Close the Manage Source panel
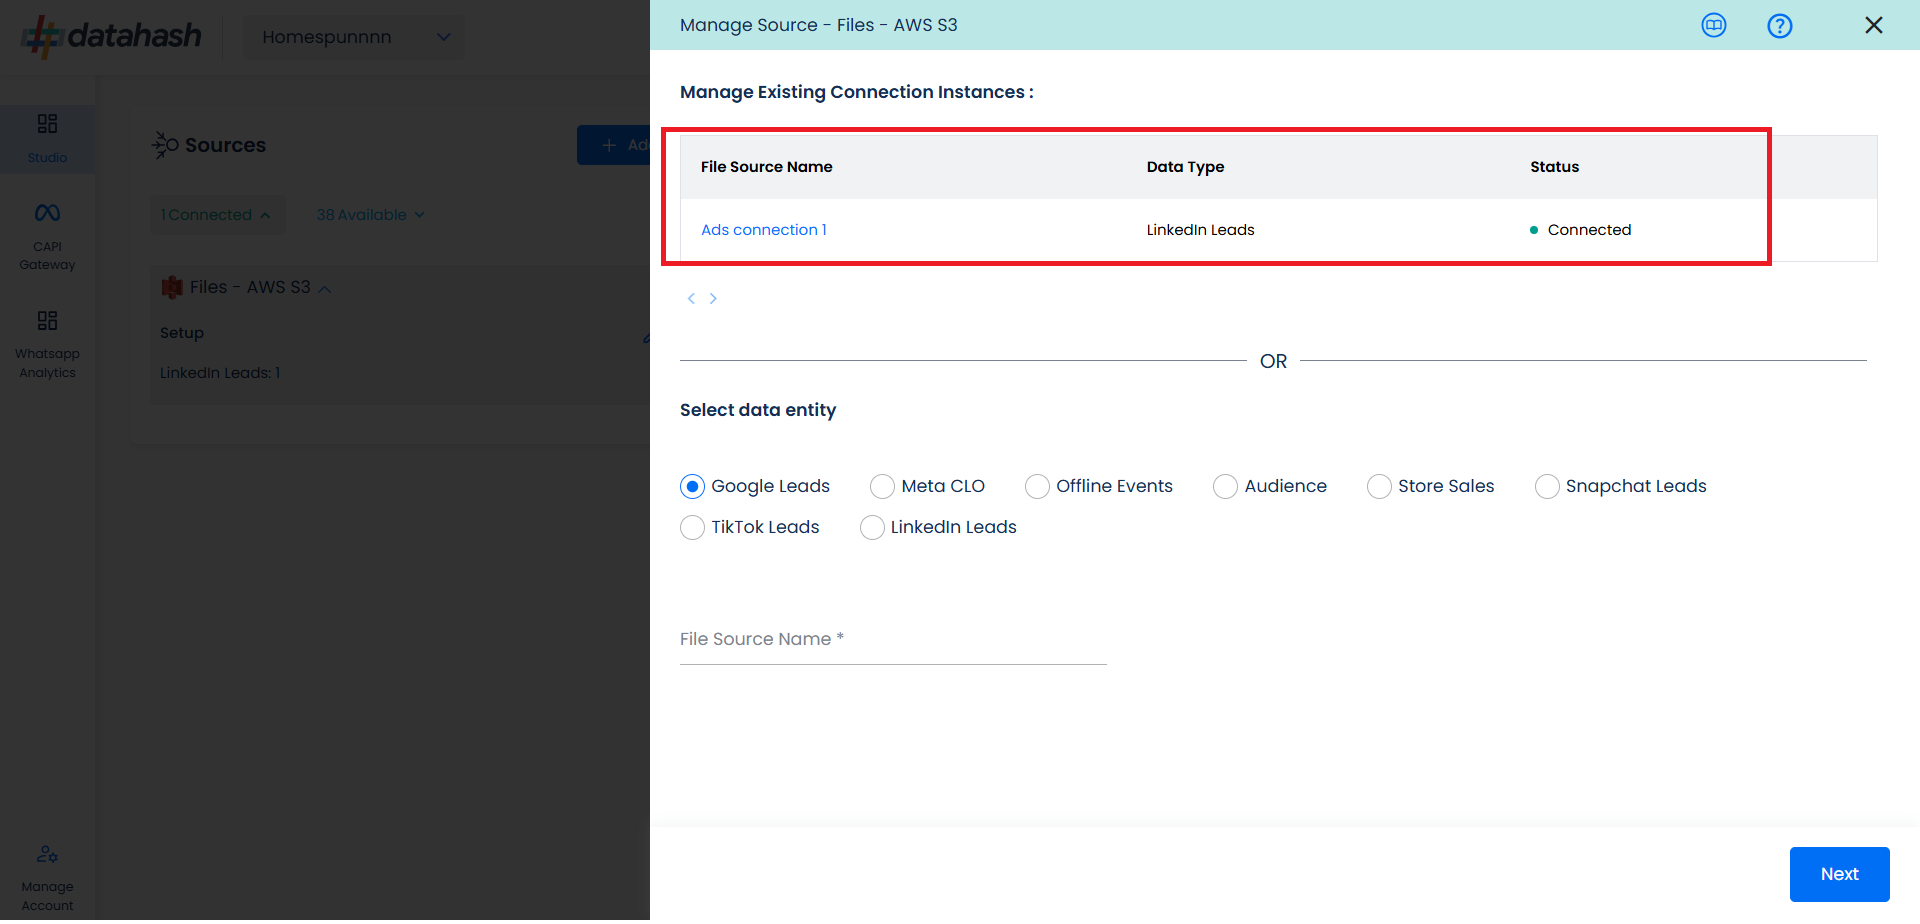1920x924 pixels. click(1873, 26)
